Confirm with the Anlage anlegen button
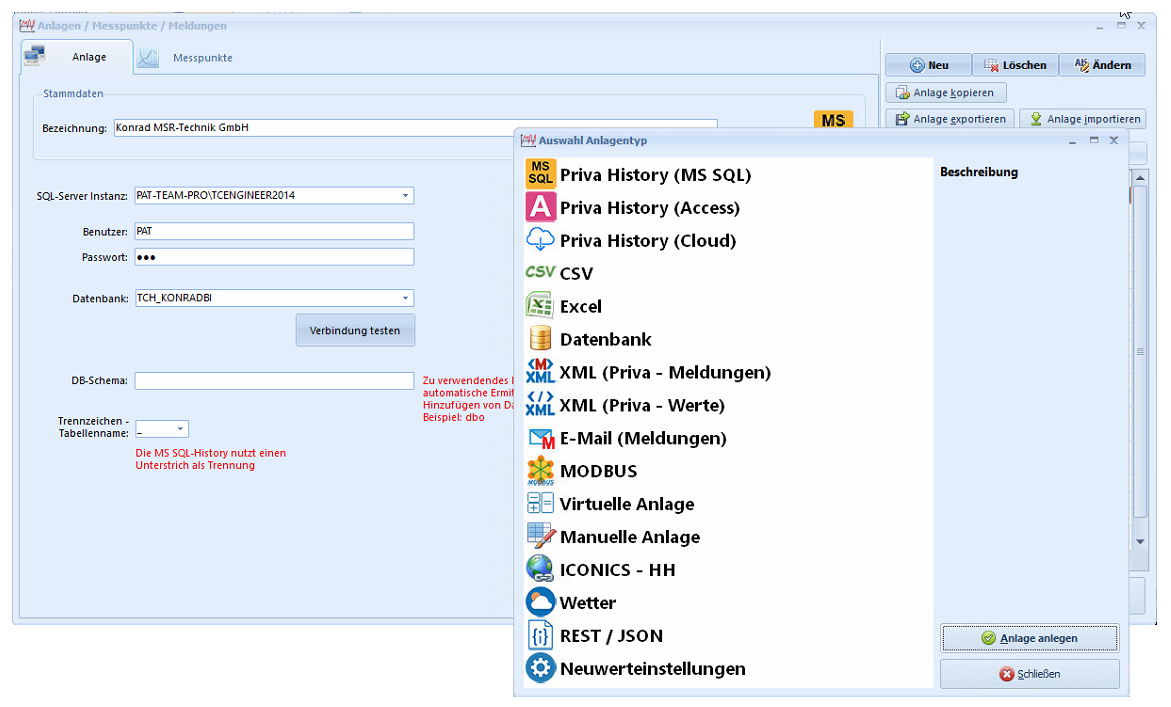Viewport: 1171px width, 707px height. pyautogui.click(x=1029, y=638)
